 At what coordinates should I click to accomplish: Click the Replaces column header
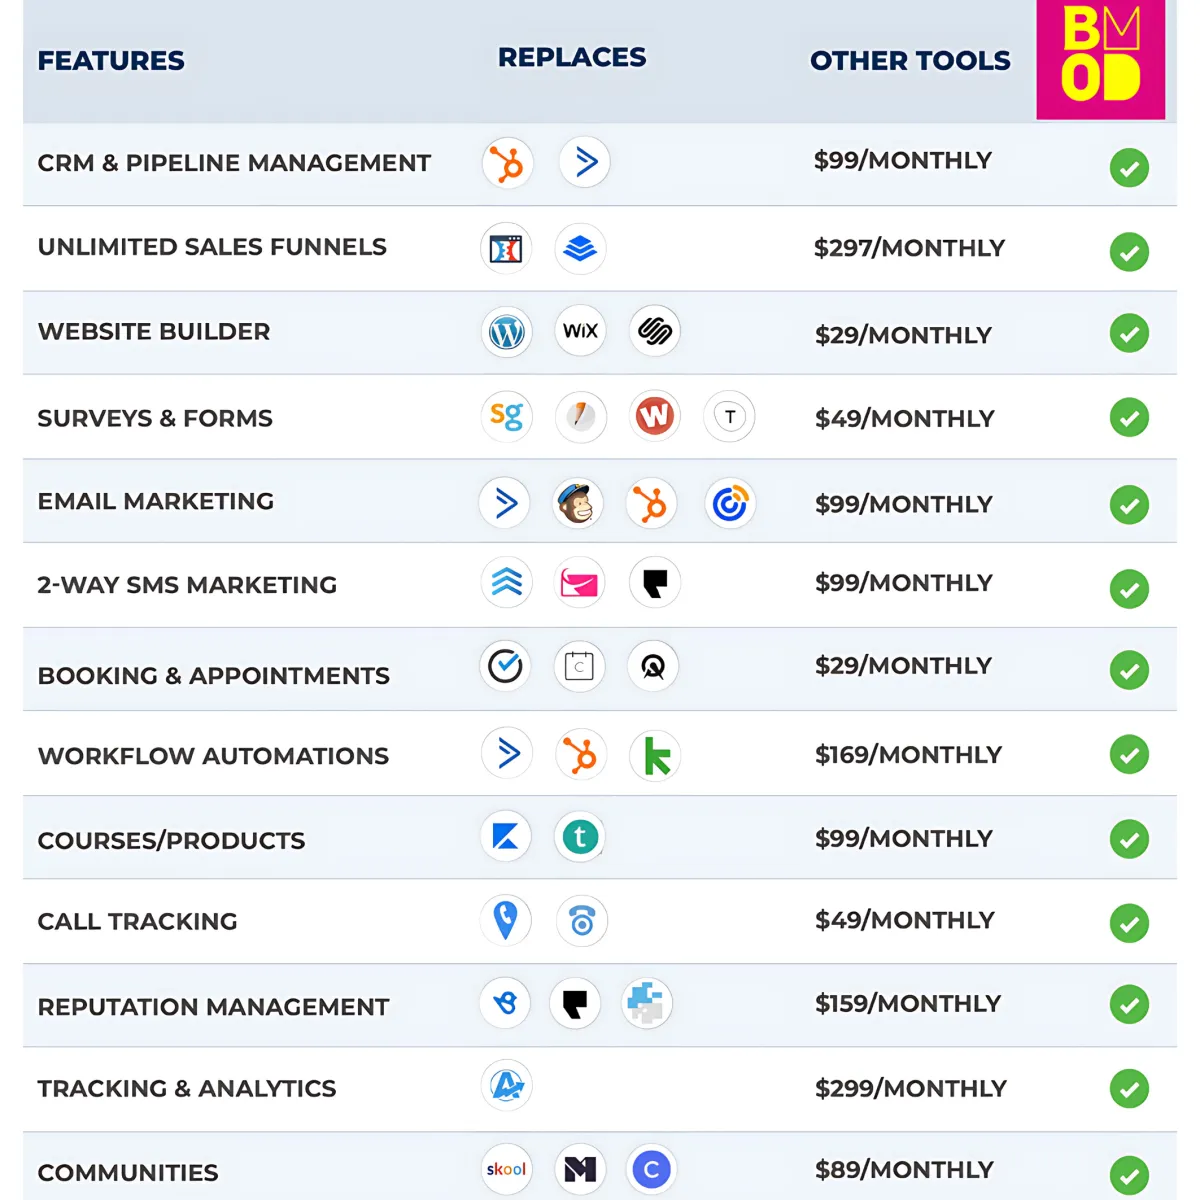coord(572,58)
